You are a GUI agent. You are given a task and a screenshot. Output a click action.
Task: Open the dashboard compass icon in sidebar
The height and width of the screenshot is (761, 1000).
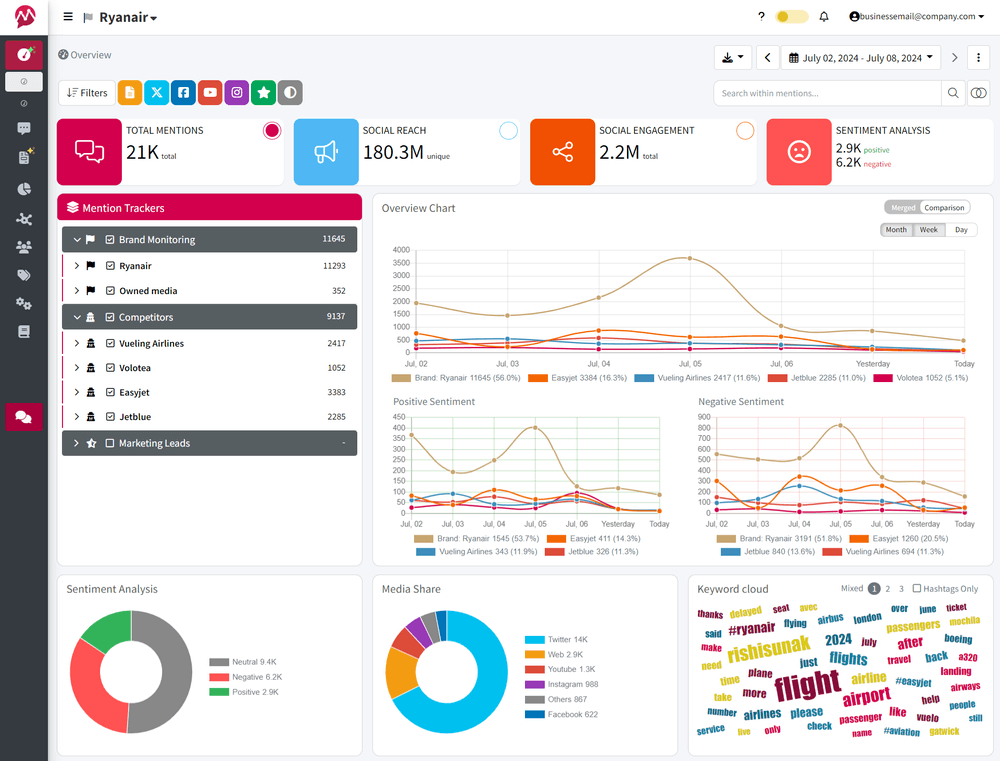click(24, 55)
